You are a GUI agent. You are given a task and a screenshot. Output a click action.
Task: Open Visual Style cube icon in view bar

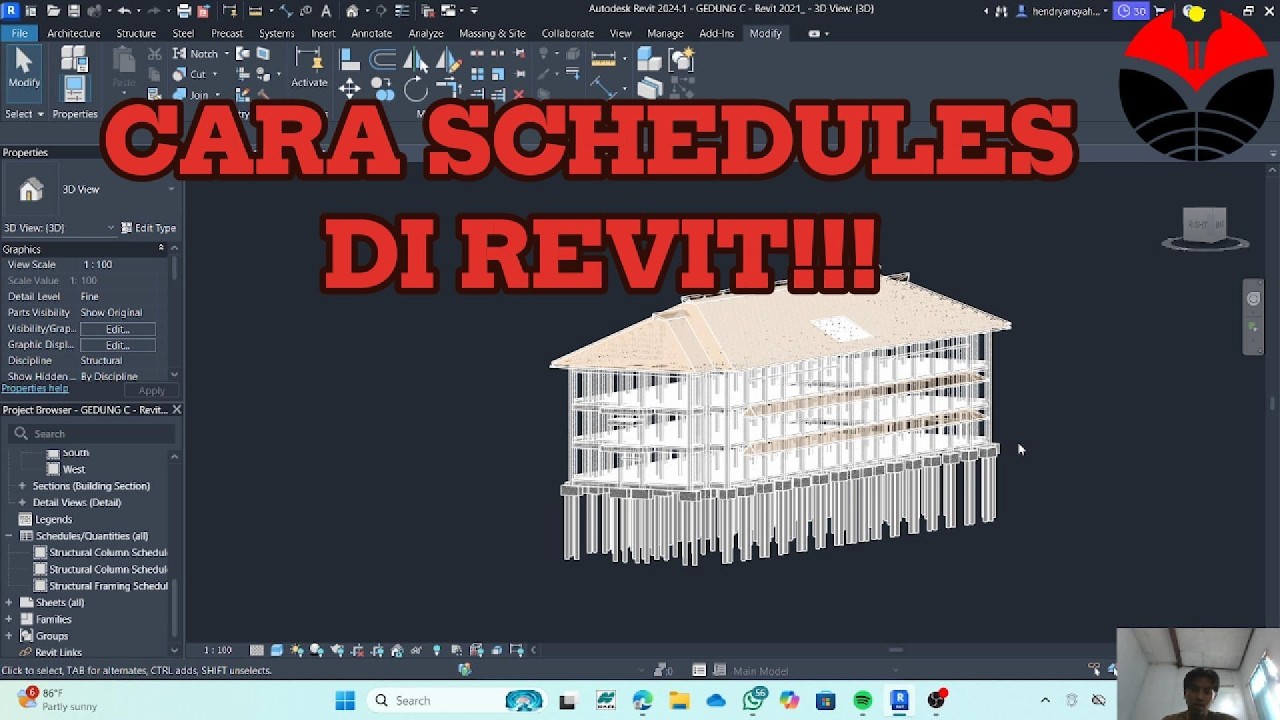tap(277, 650)
